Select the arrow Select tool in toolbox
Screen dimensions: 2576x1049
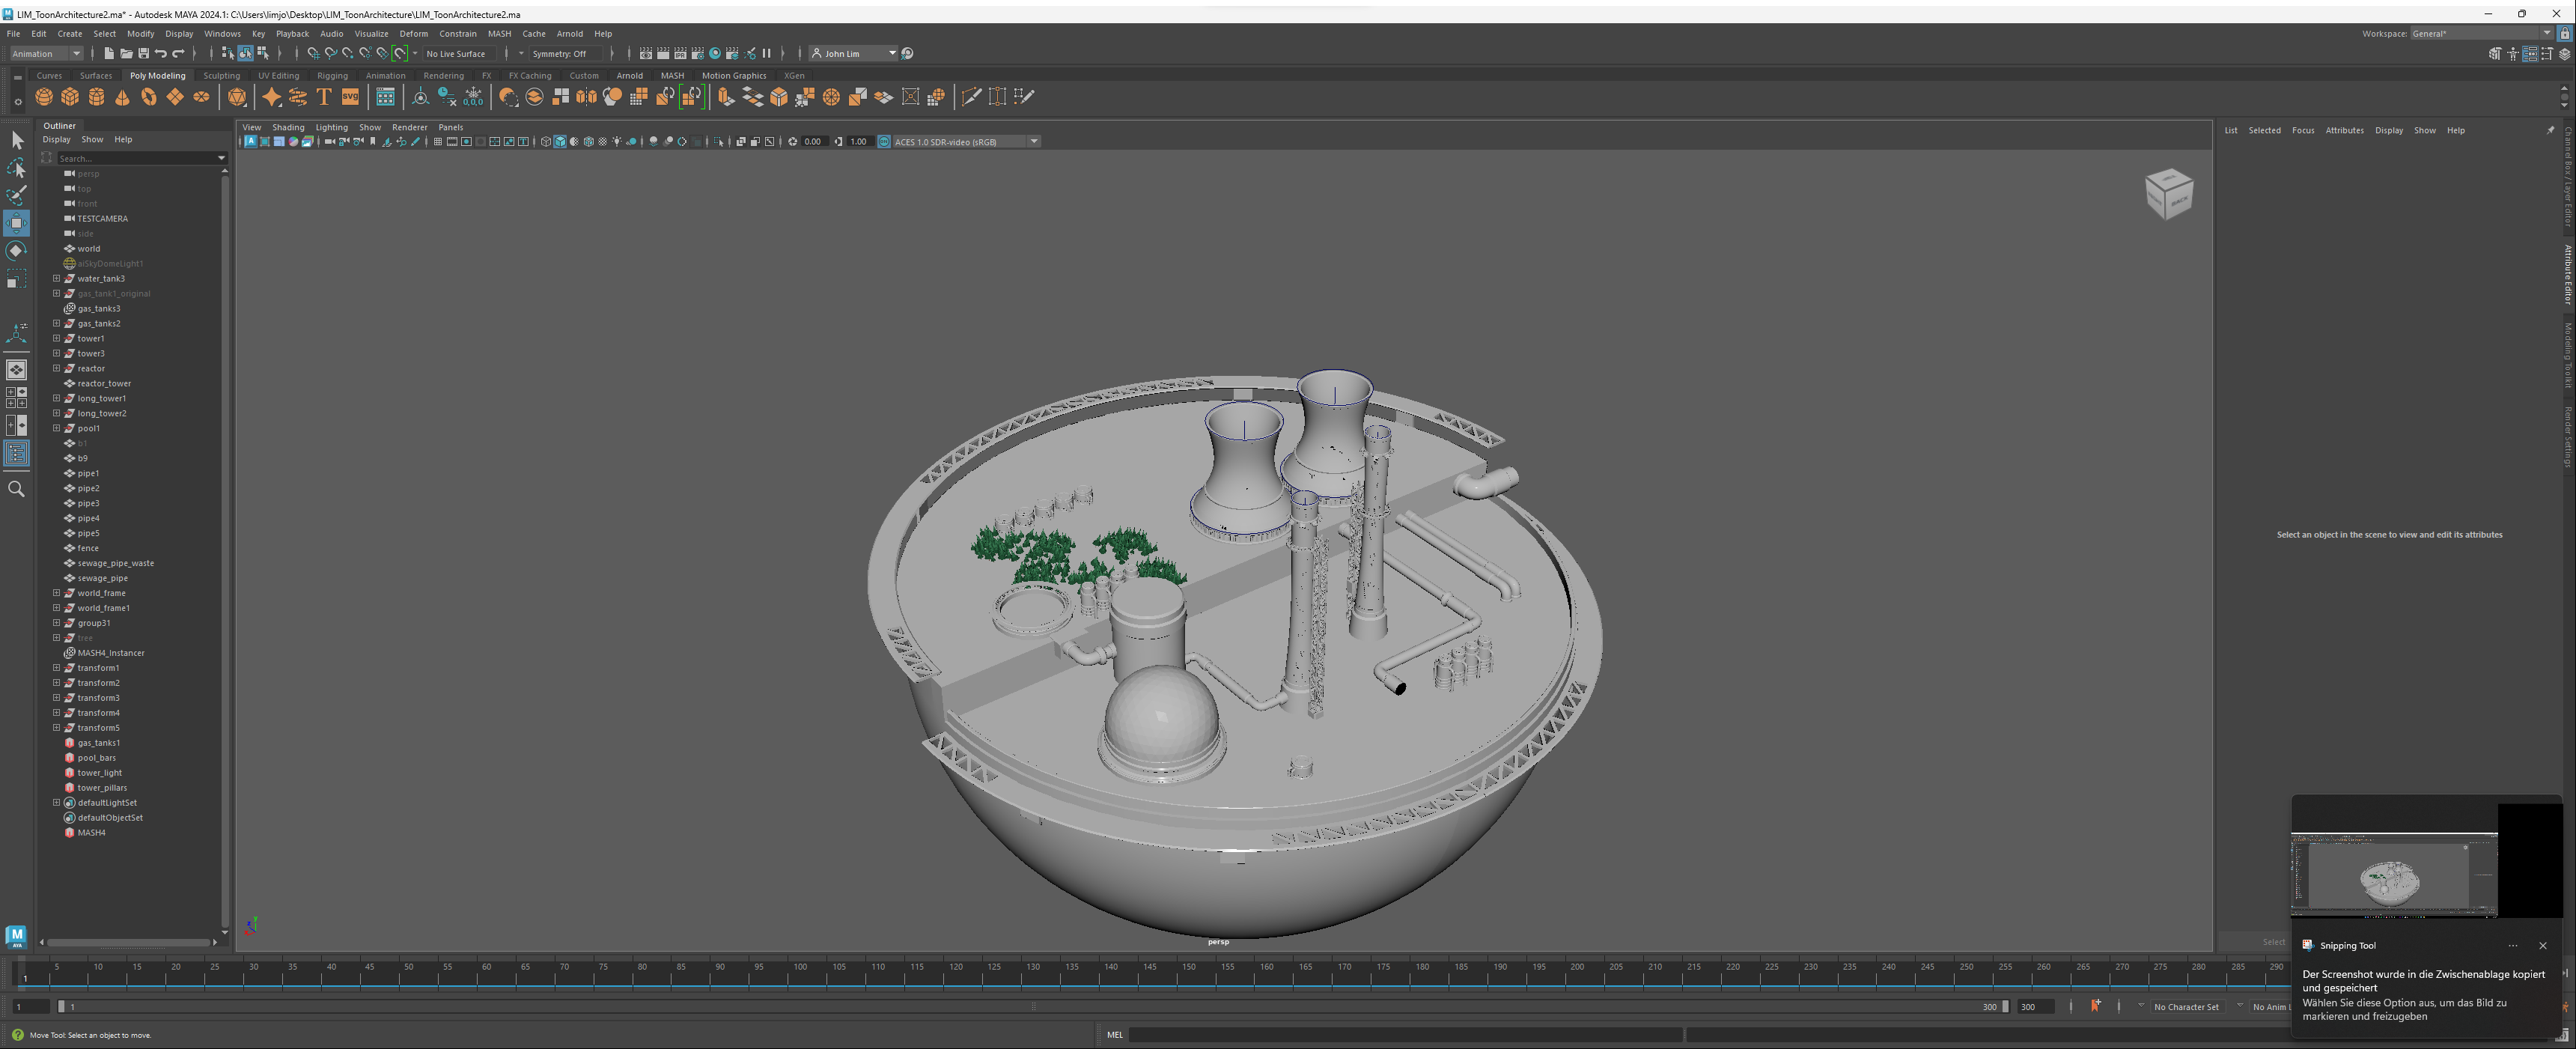pos(17,140)
